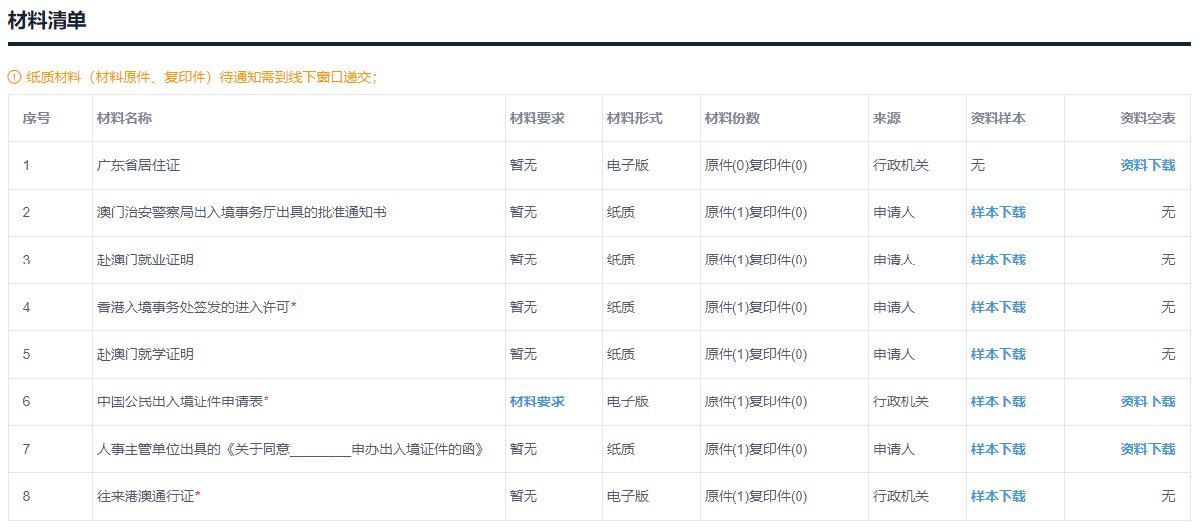Screen dimensions: 1200x529
Task: Click the 材料名称 column header
Action: pyautogui.click(x=125, y=118)
